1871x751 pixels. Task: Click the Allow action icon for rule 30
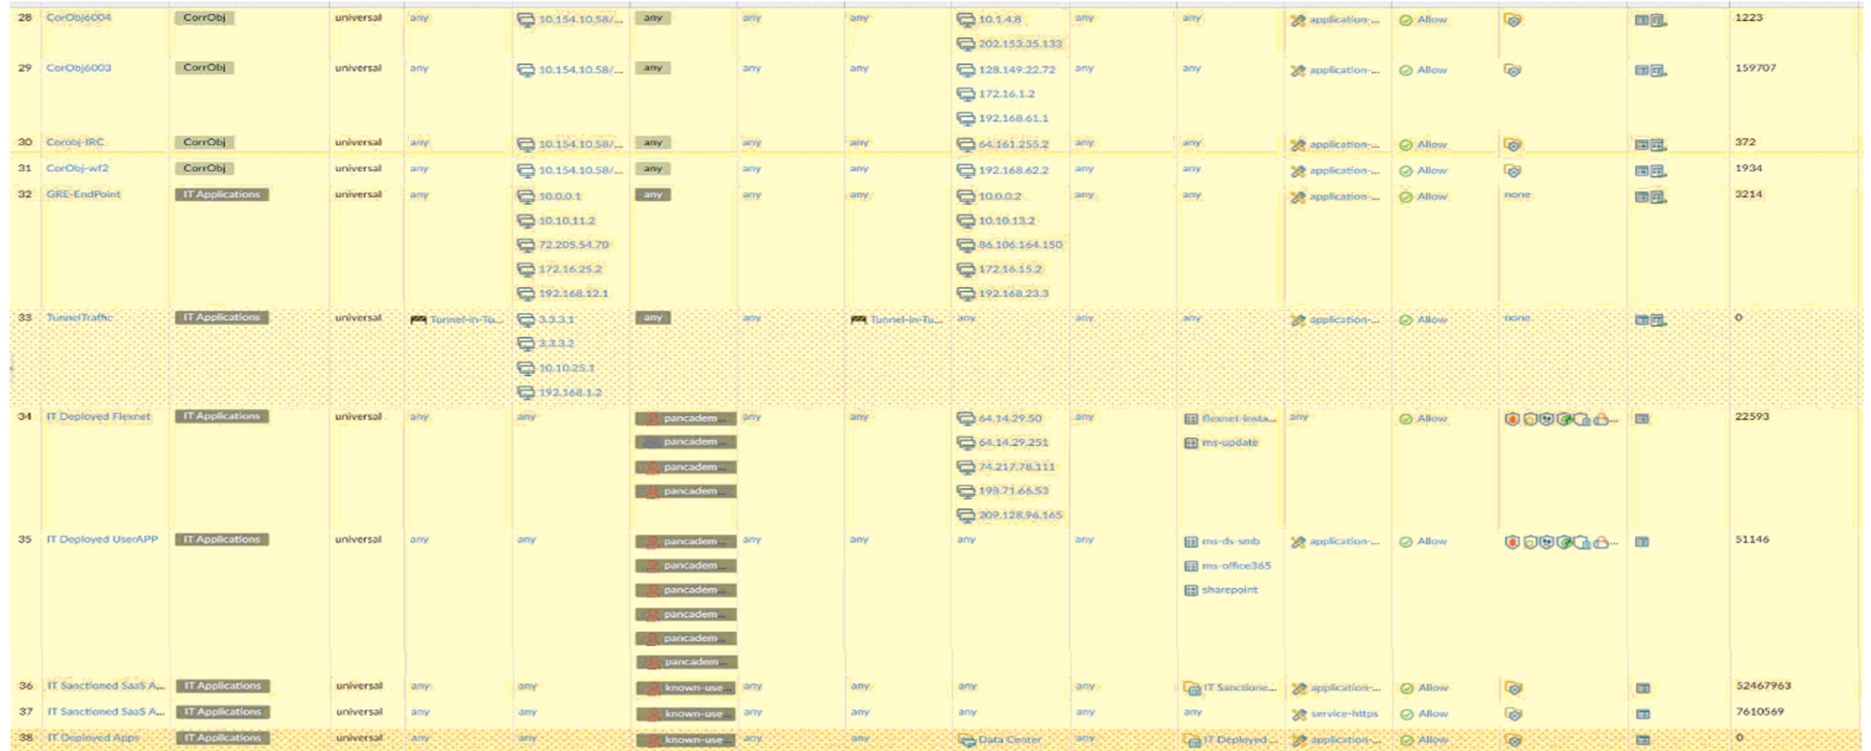click(1406, 144)
